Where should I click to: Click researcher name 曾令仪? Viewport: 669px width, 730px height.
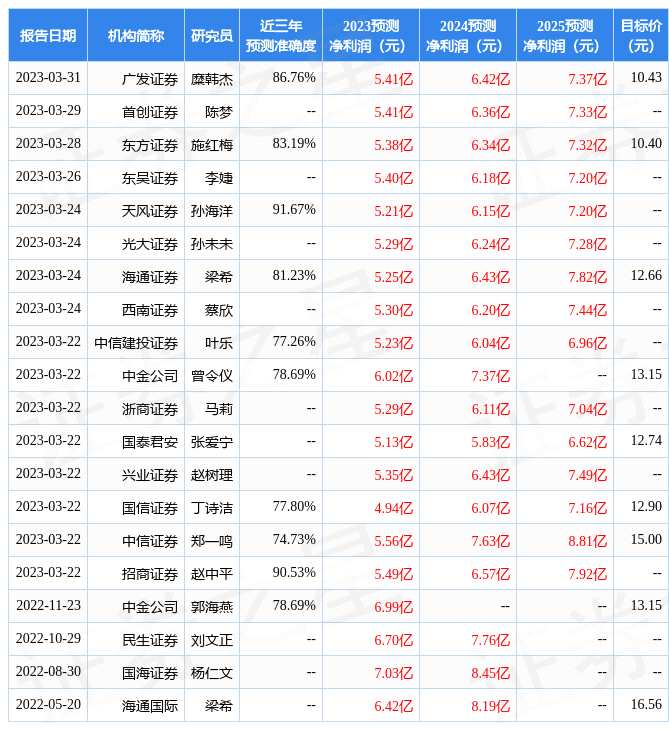click(x=212, y=376)
